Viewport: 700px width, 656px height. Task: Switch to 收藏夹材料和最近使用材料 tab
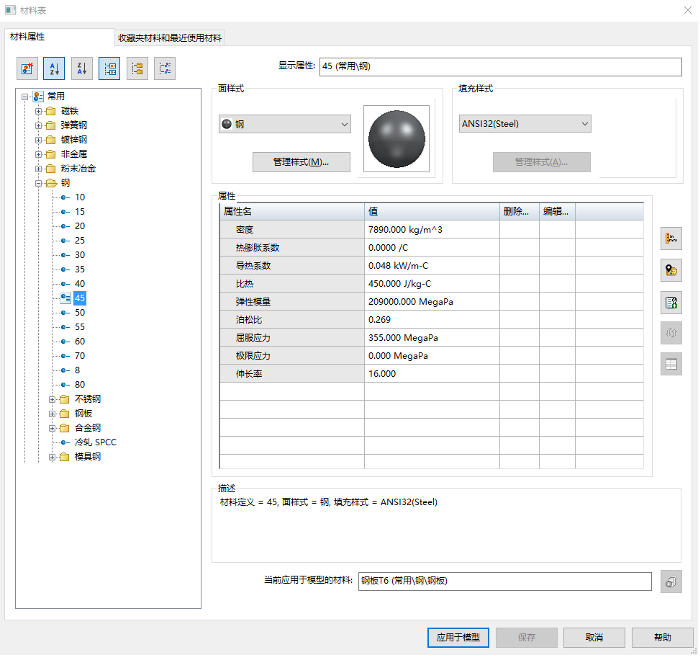[170, 38]
